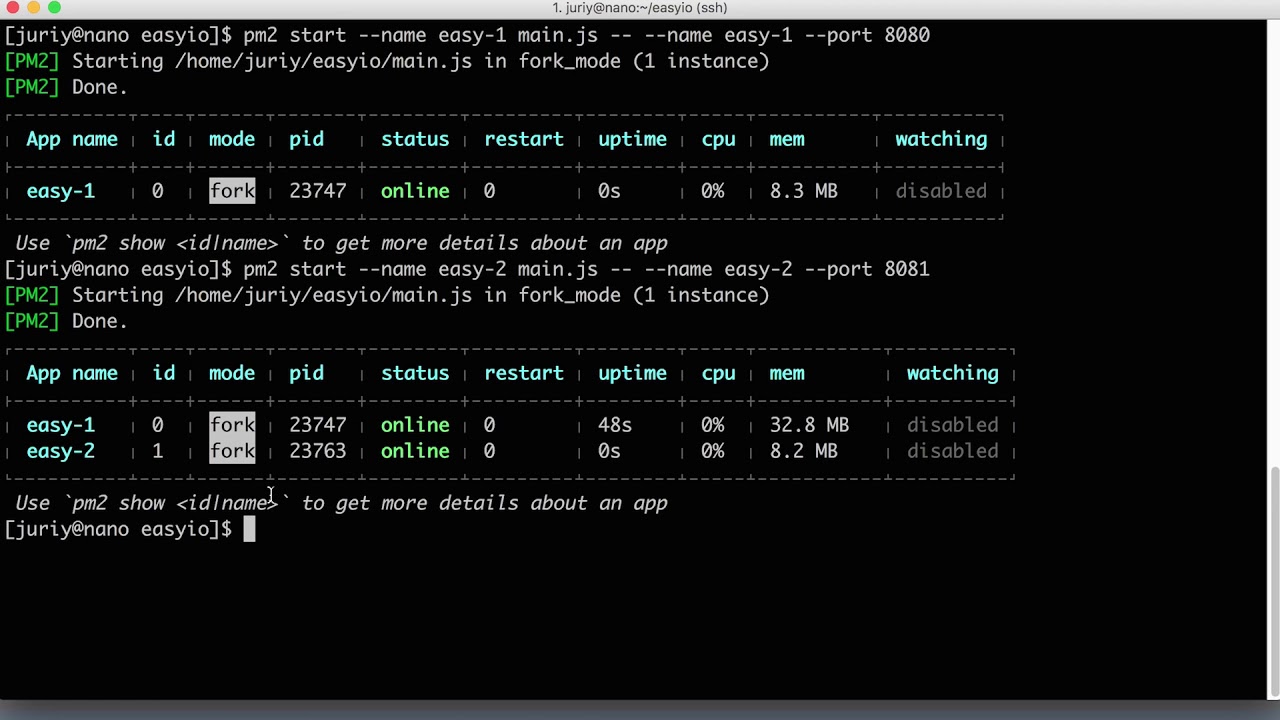Click the 'id' value 1 for easy-2
The height and width of the screenshot is (720, 1280).
[158, 451]
